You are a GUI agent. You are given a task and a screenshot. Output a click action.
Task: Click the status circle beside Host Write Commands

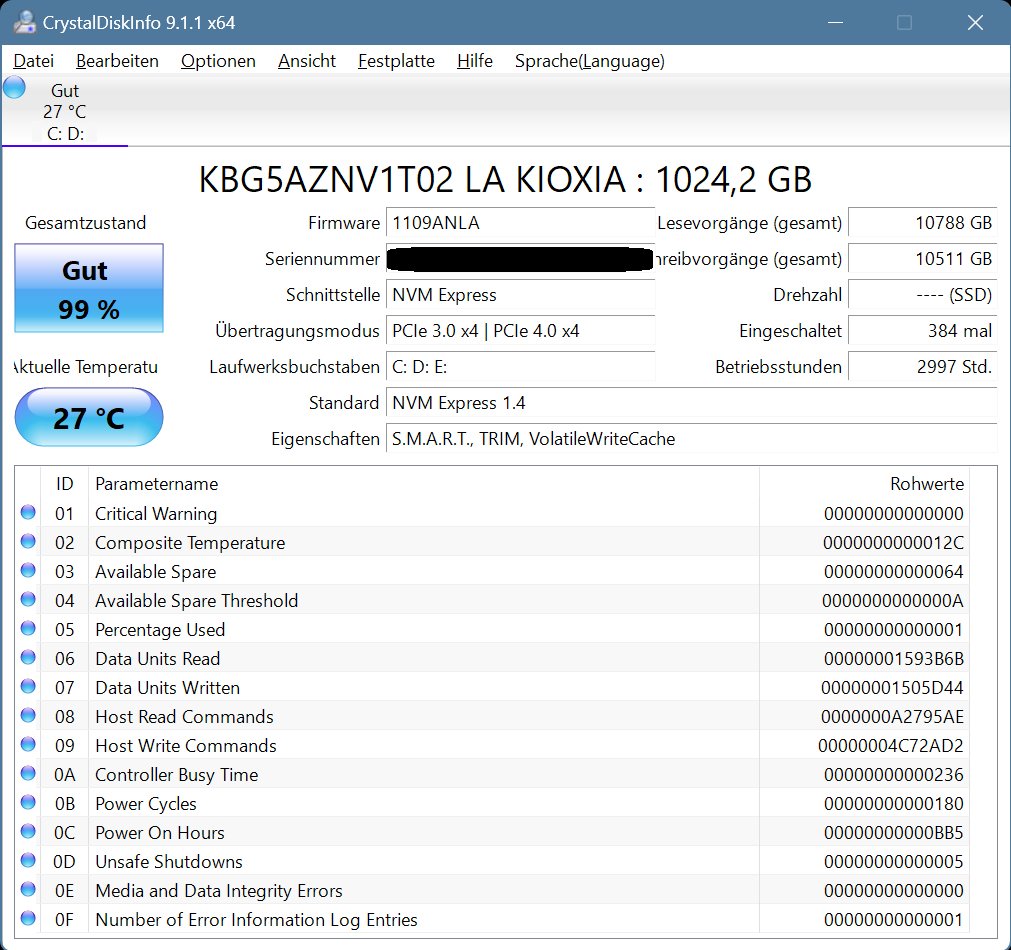(29, 745)
